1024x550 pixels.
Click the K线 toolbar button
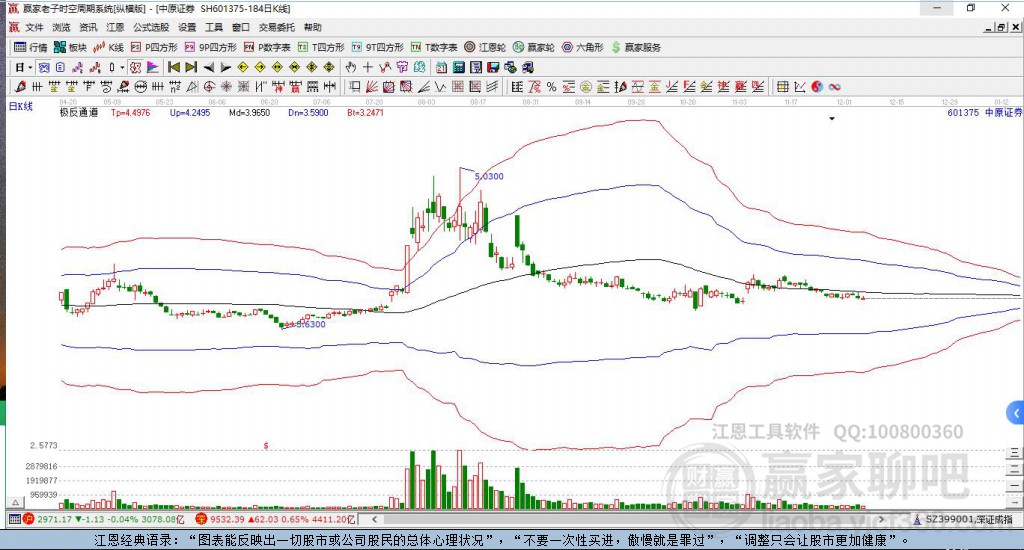pyautogui.click(x=108, y=47)
